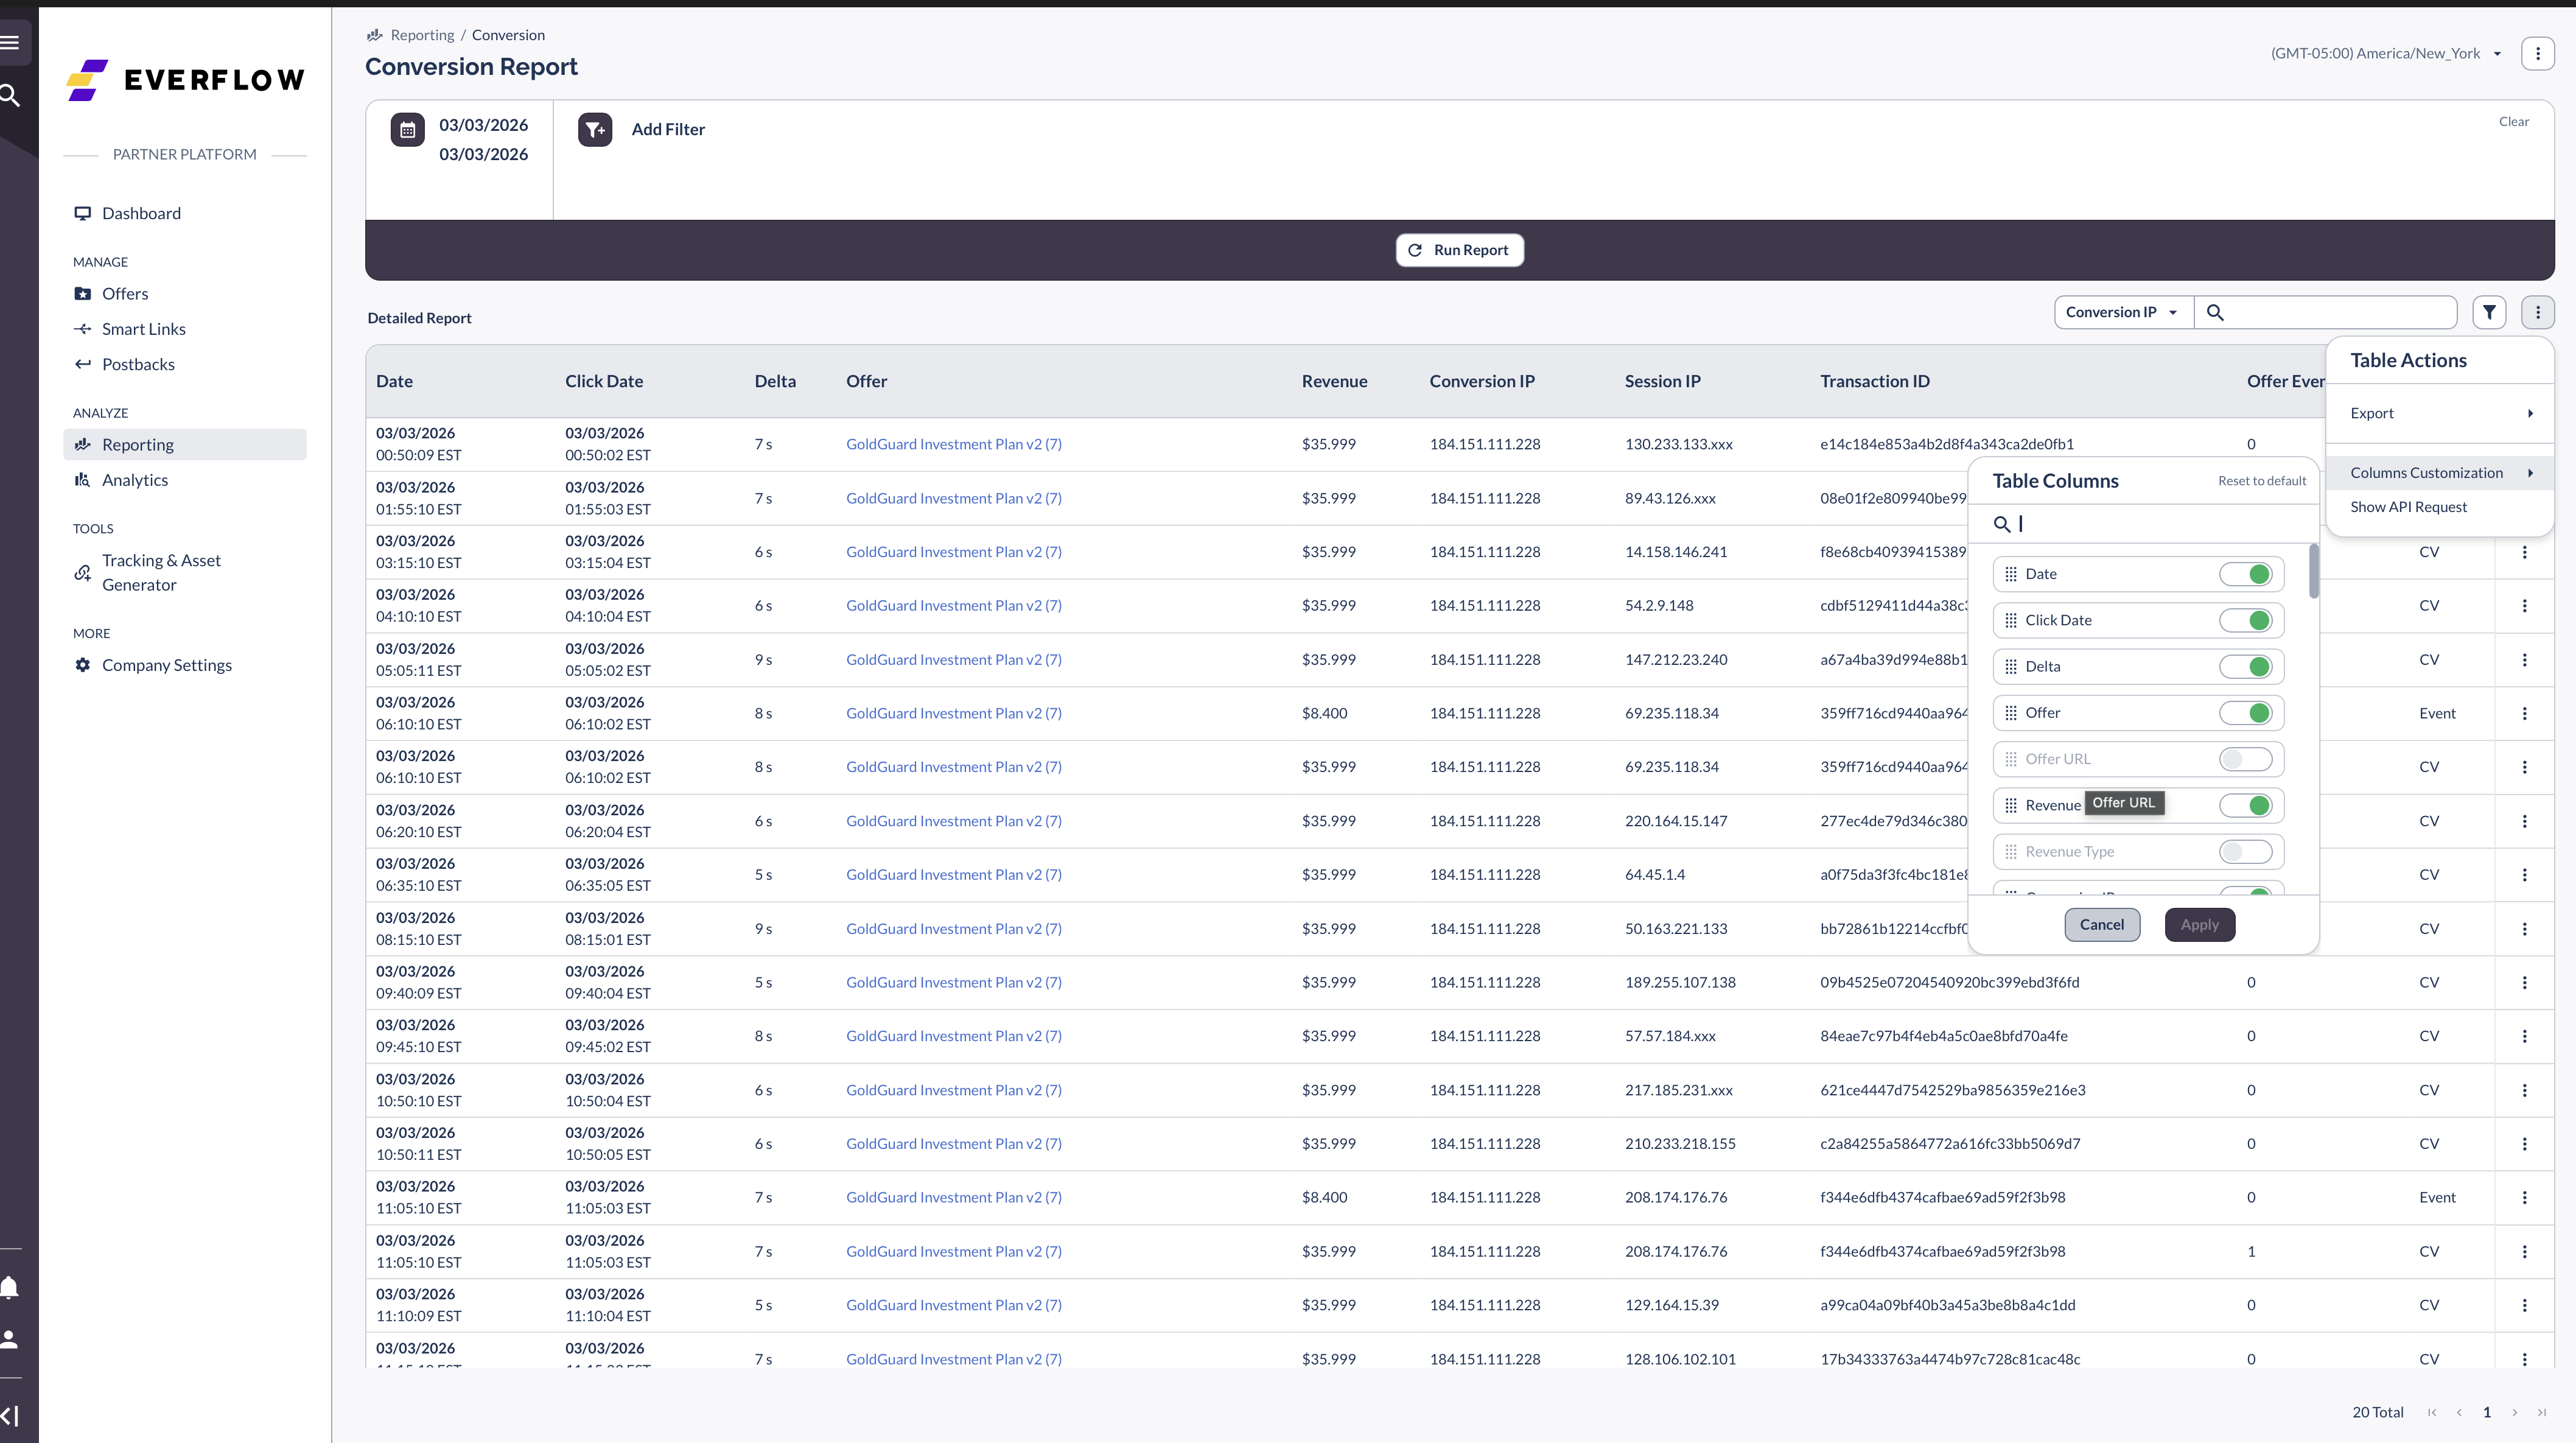Apply the table column changes
Image resolution: width=2576 pixels, height=1443 pixels.
[2199, 924]
